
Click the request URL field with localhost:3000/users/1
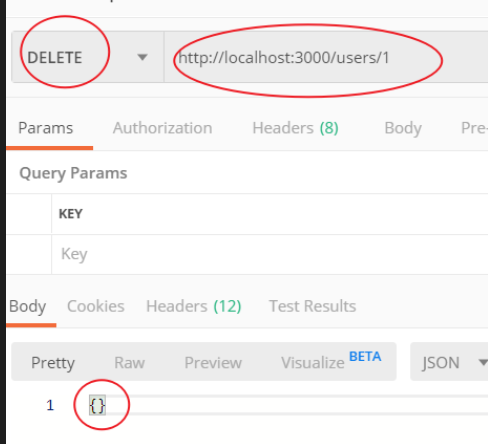click(326, 57)
